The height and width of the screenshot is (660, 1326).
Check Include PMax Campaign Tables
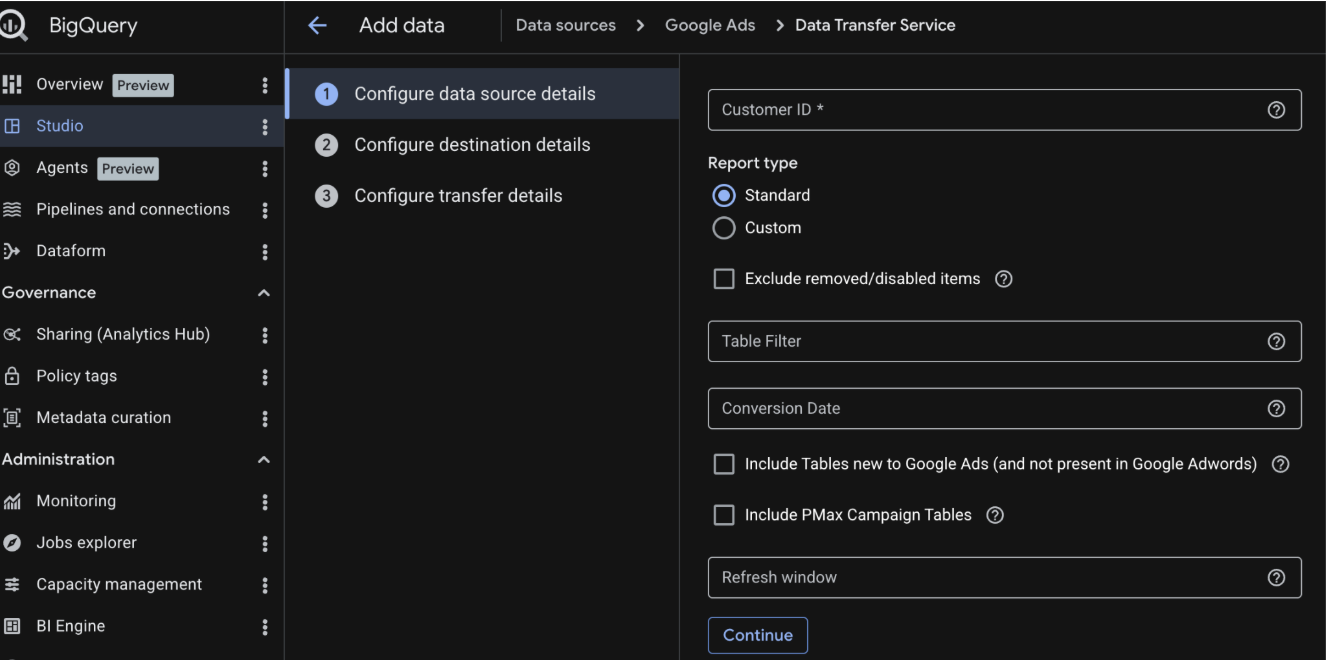724,515
